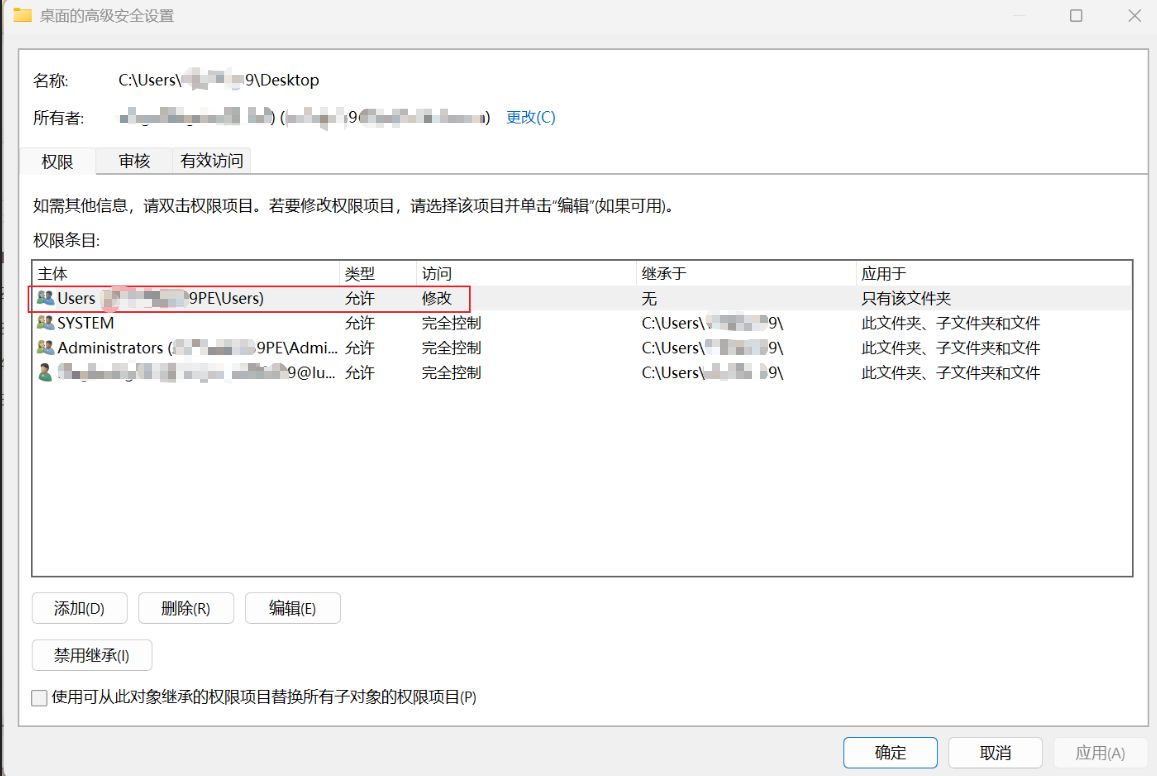Cancel the dialog with 取消
The width and height of the screenshot is (1157, 776).
point(995,753)
